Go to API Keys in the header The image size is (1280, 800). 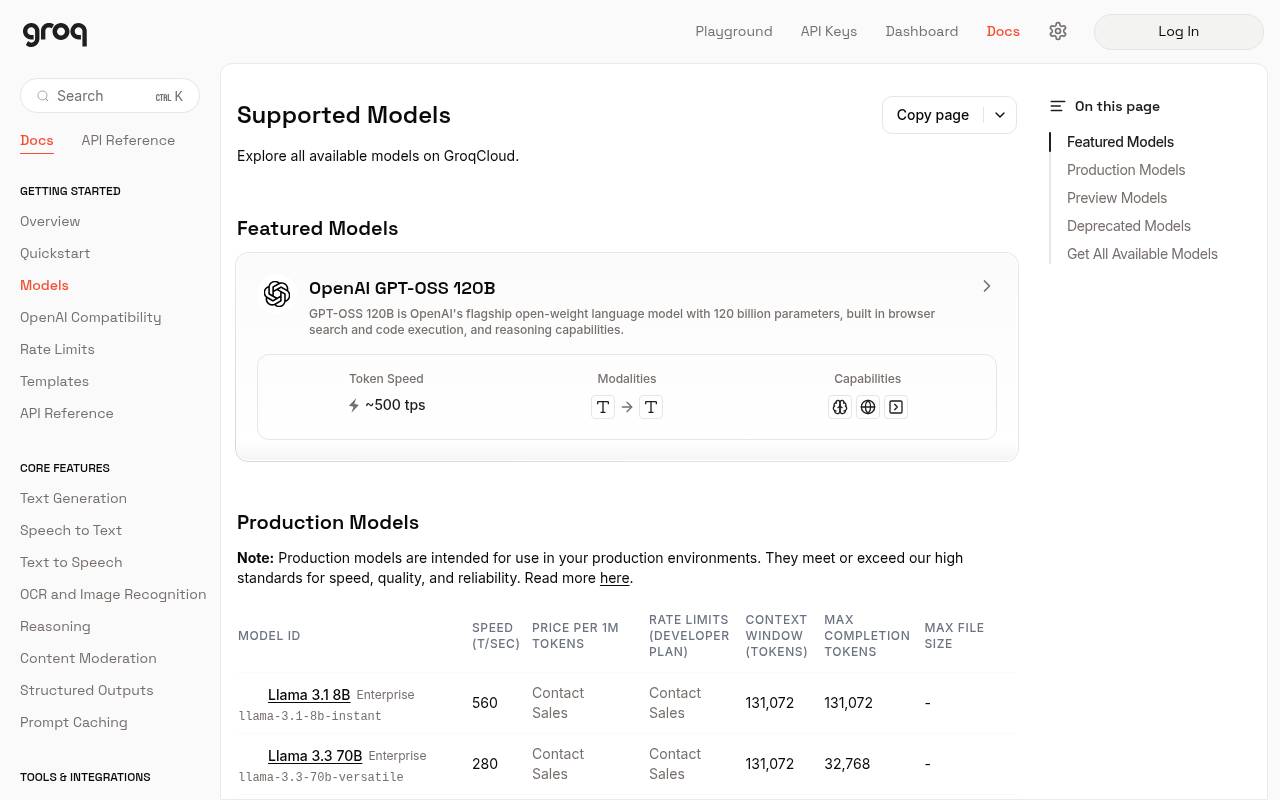coord(829,31)
